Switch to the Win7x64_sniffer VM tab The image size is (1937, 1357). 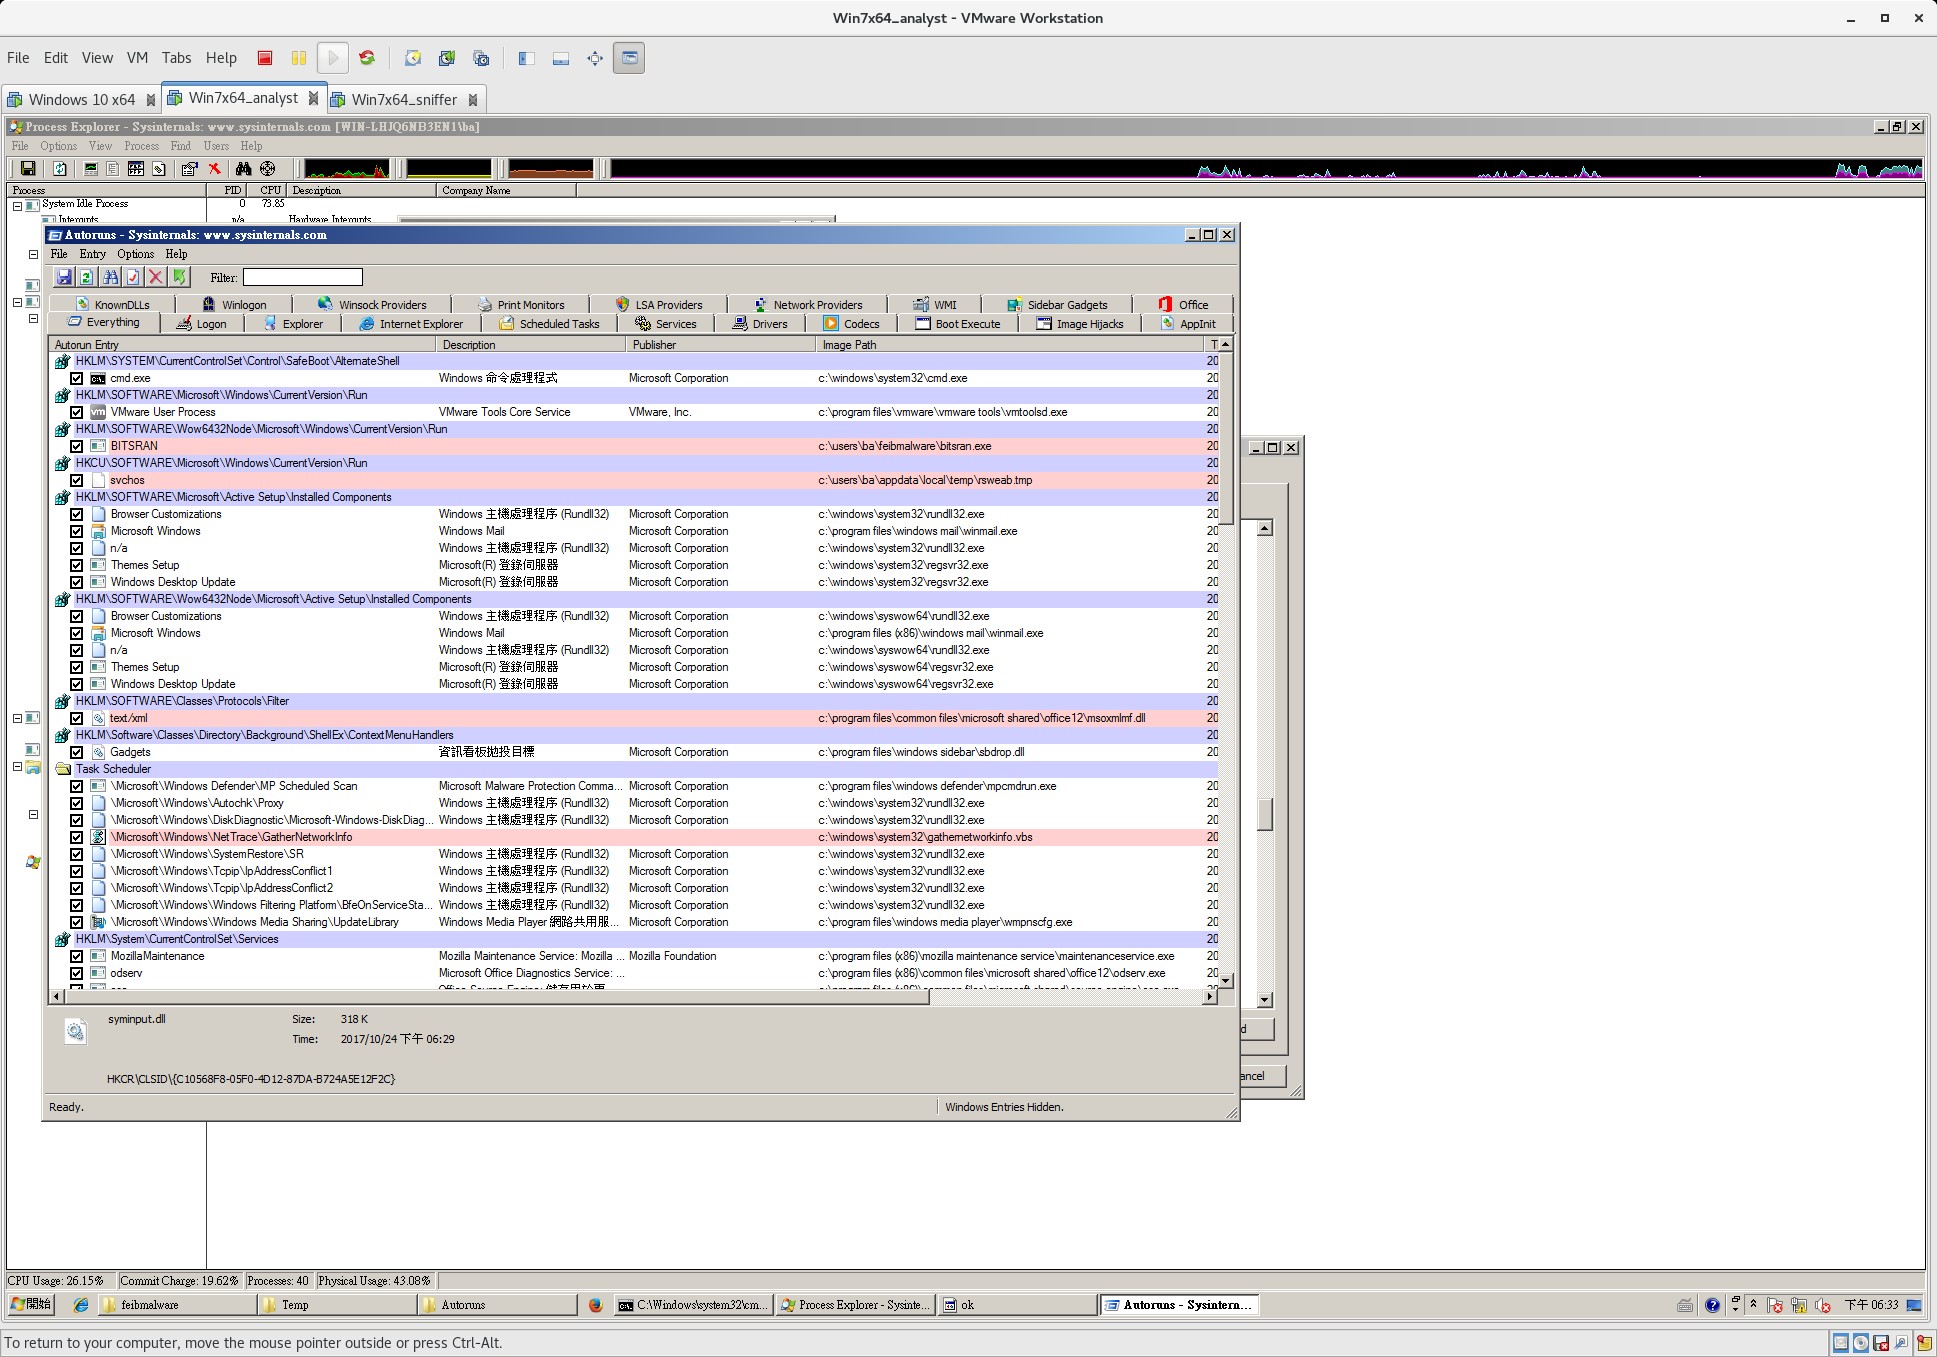tap(403, 99)
